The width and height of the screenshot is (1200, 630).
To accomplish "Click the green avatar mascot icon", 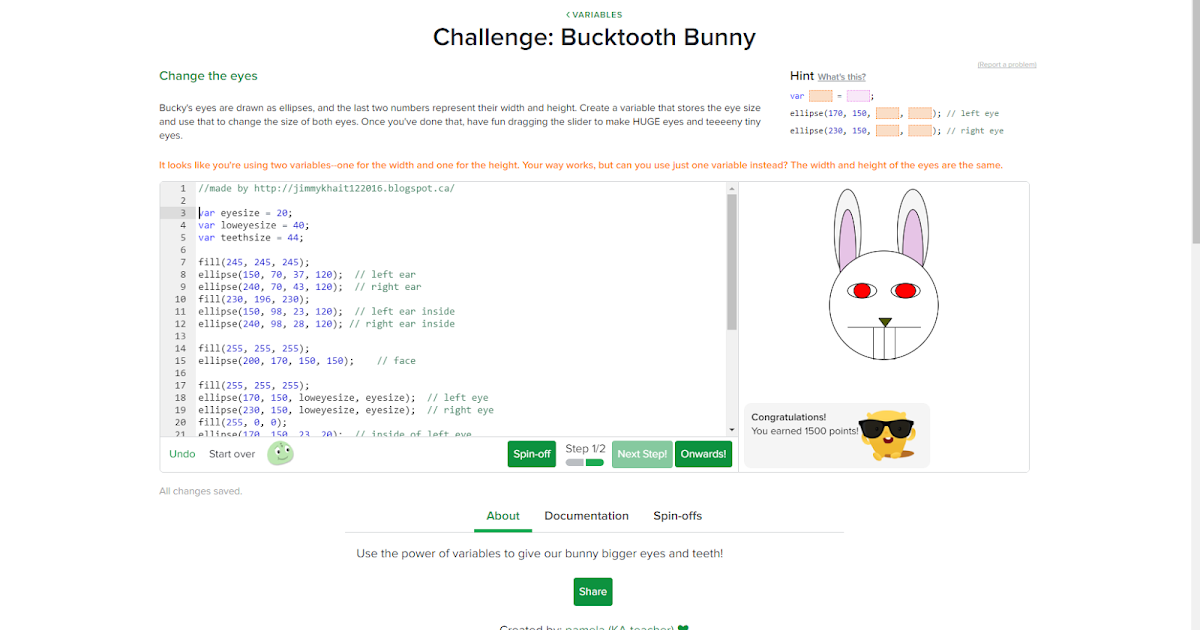I will [280, 453].
